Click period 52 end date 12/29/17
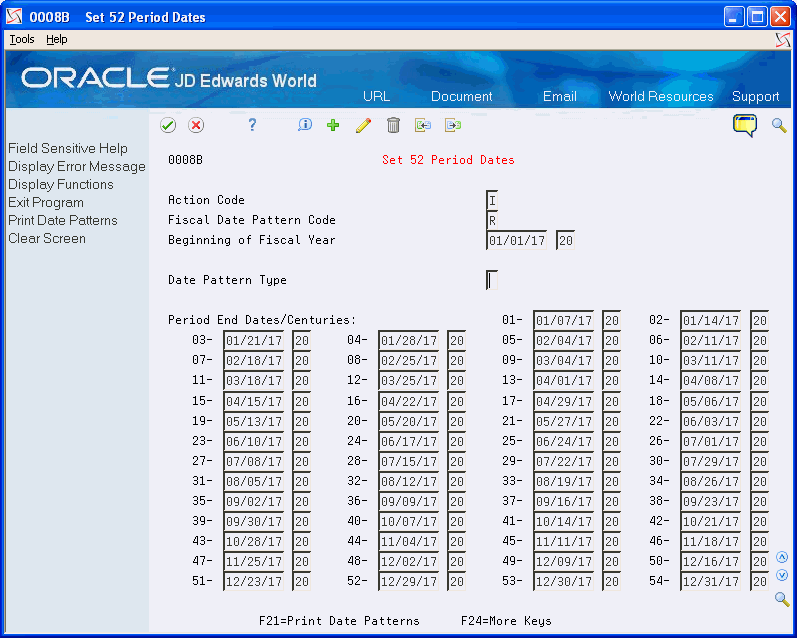The image size is (797, 638). point(409,582)
